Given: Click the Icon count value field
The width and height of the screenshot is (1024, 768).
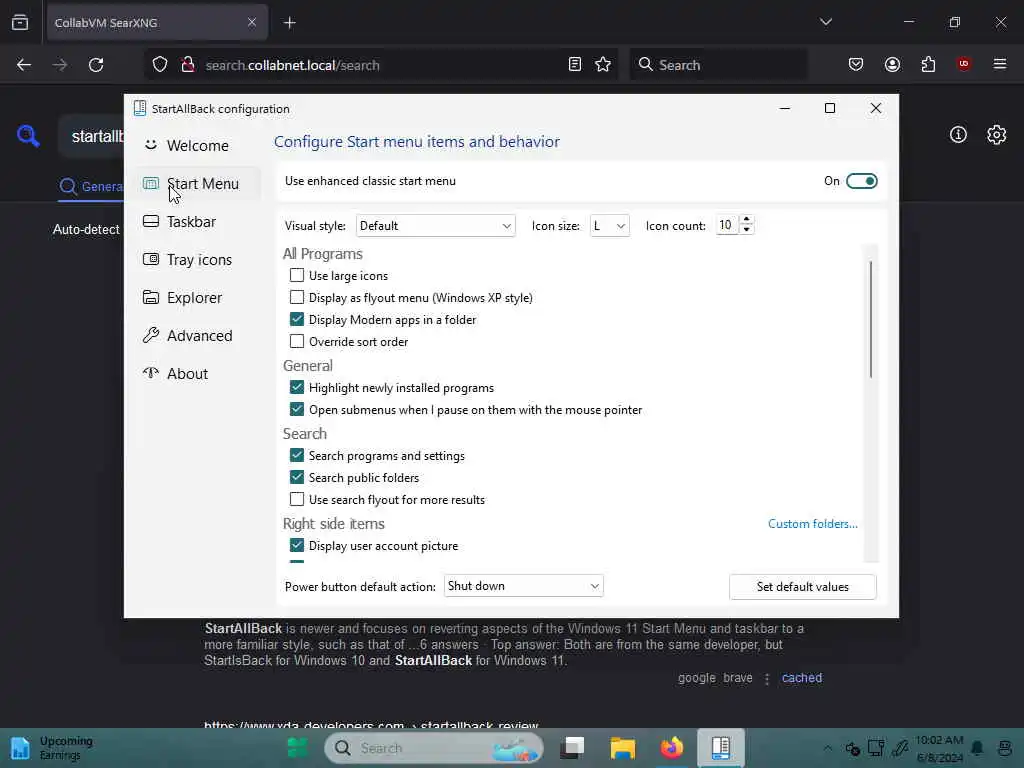Looking at the screenshot, I should tap(728, 225).
